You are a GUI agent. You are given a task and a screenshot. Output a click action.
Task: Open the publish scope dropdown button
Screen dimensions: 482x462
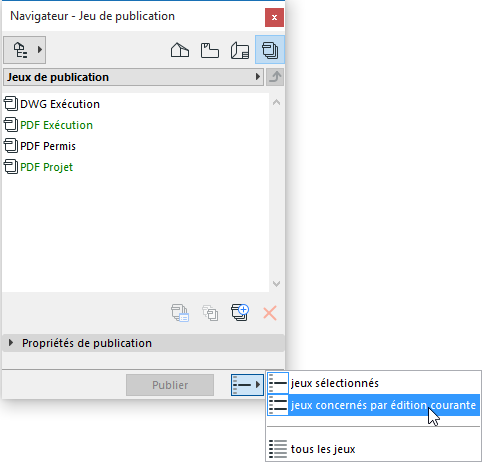[x=247, y=385]
